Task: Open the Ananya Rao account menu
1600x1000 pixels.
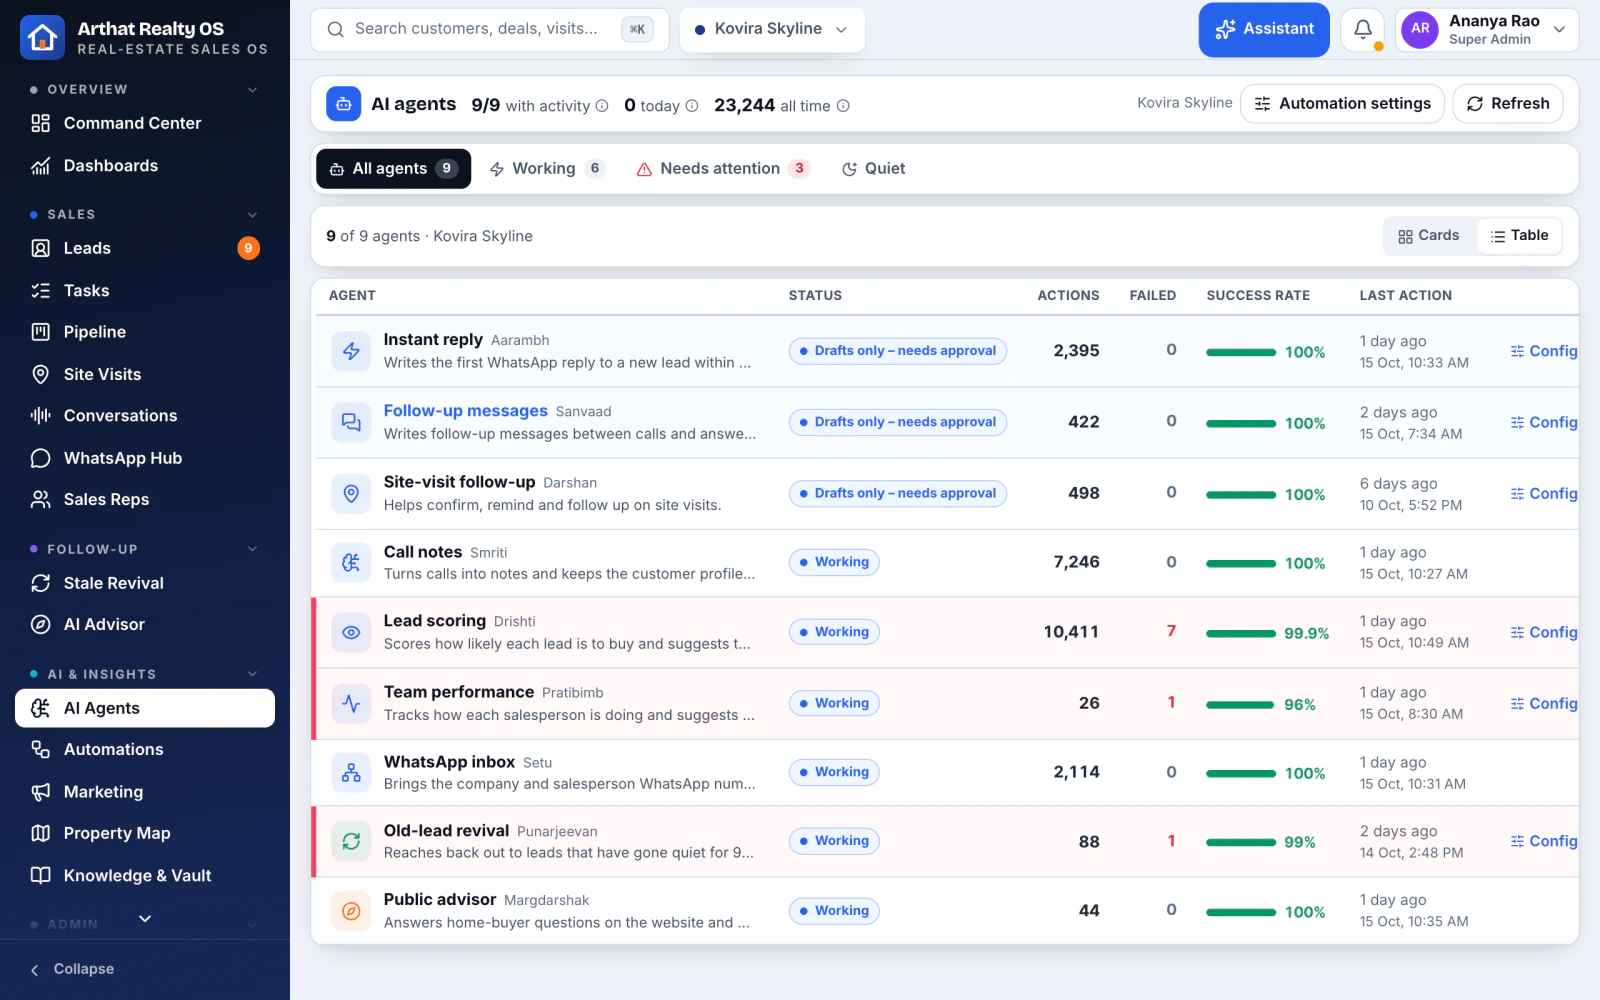Action: tap(1487, 30)
